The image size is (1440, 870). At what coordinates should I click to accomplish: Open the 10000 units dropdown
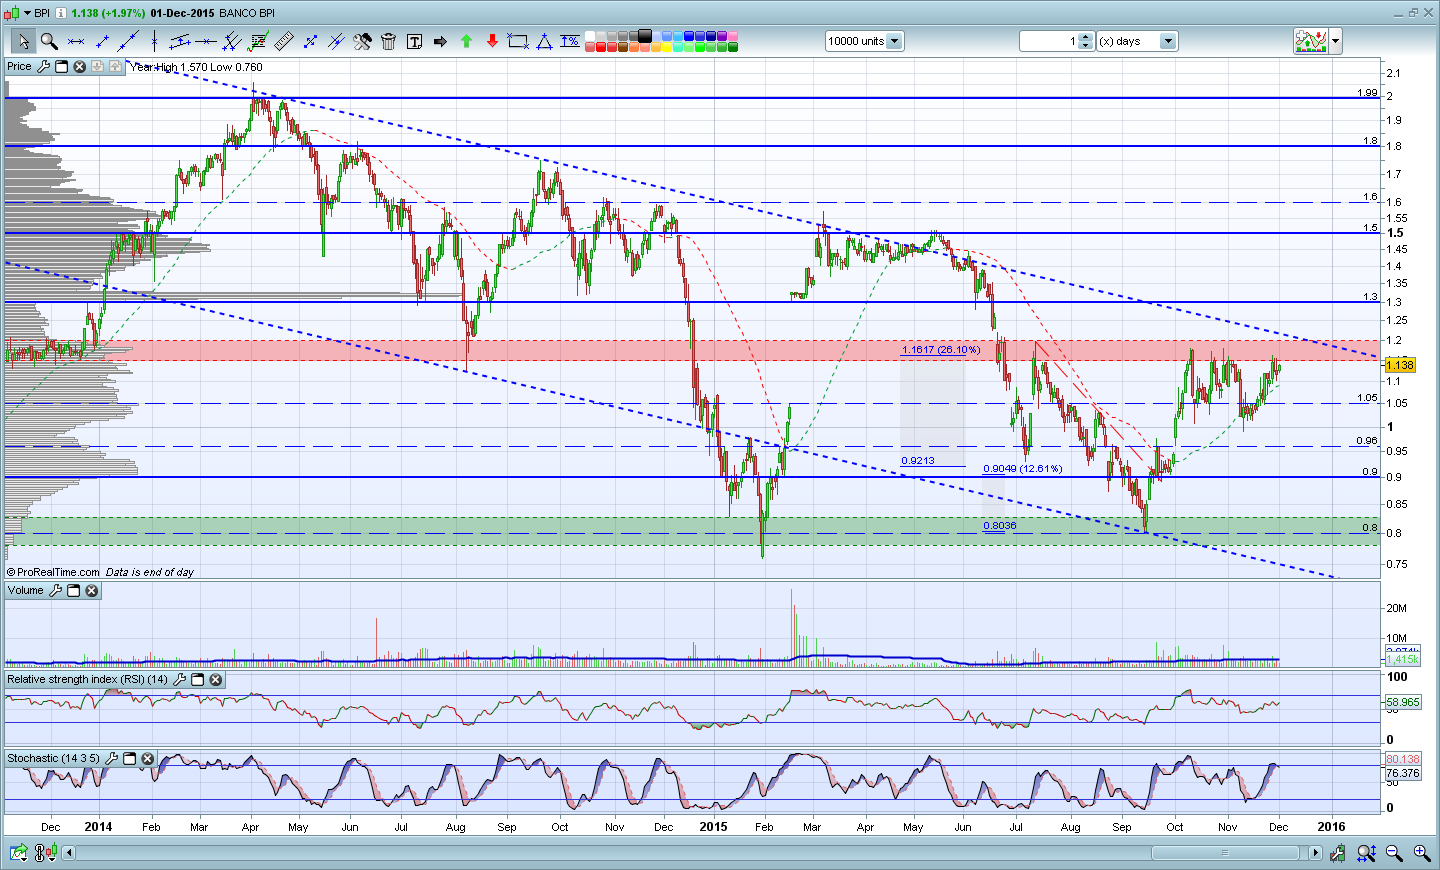coord(894,41)
